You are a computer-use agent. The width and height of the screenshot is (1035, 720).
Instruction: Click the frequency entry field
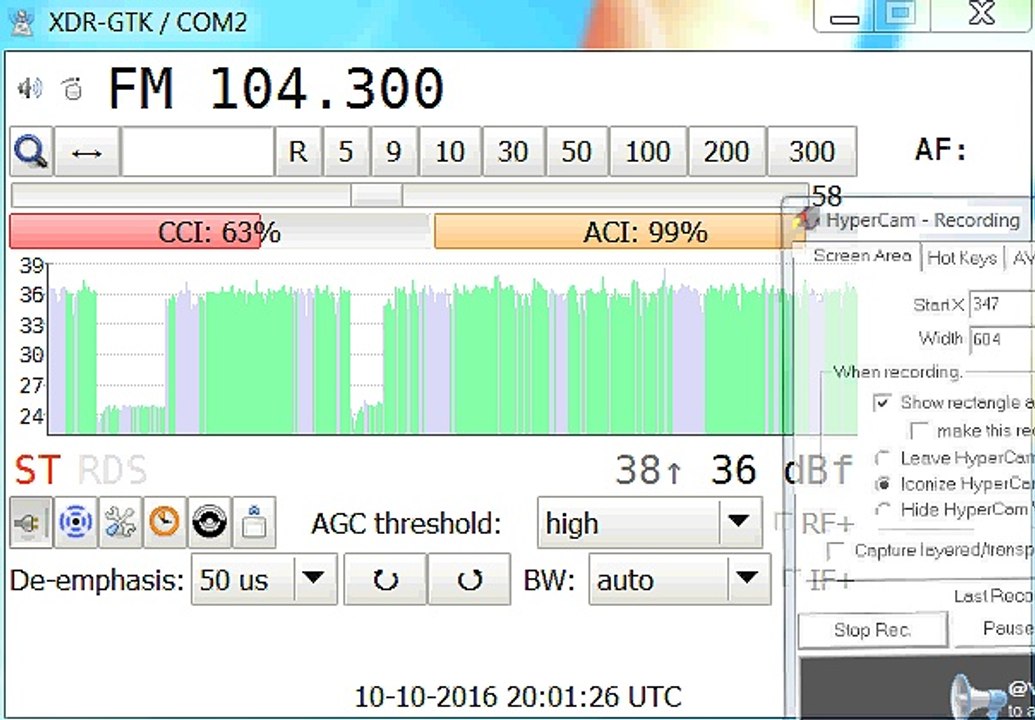coord(197,152)
